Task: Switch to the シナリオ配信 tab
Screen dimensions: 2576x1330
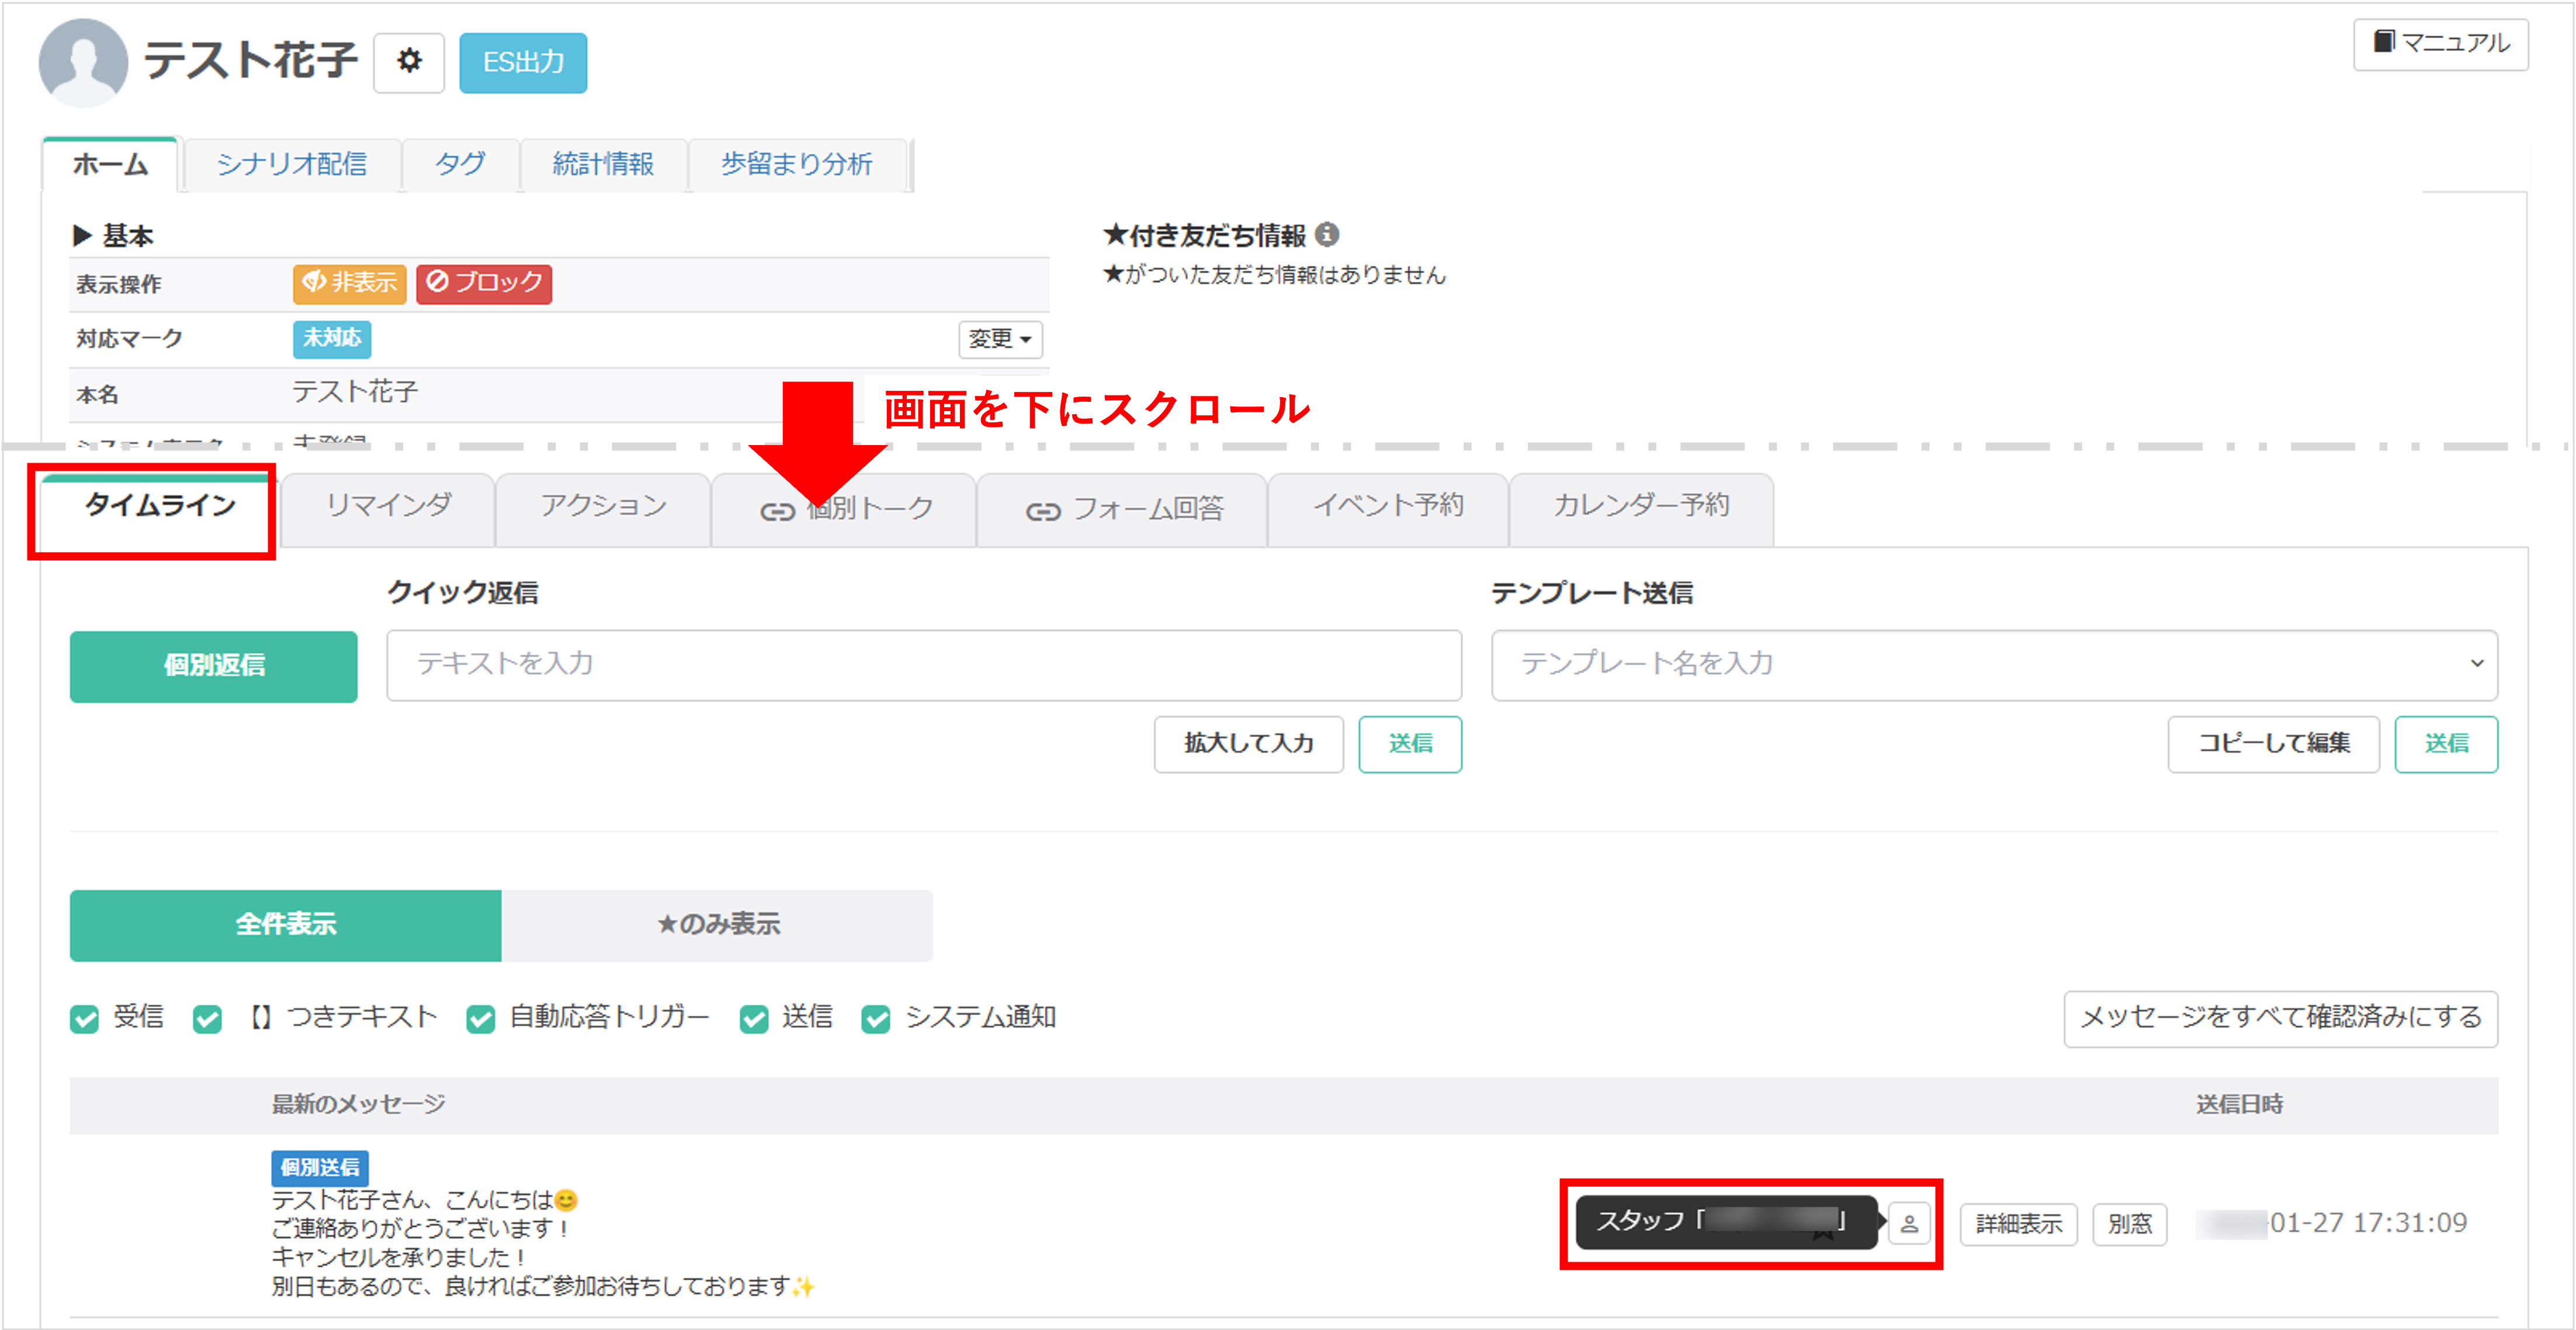Action: click(292, 164)
